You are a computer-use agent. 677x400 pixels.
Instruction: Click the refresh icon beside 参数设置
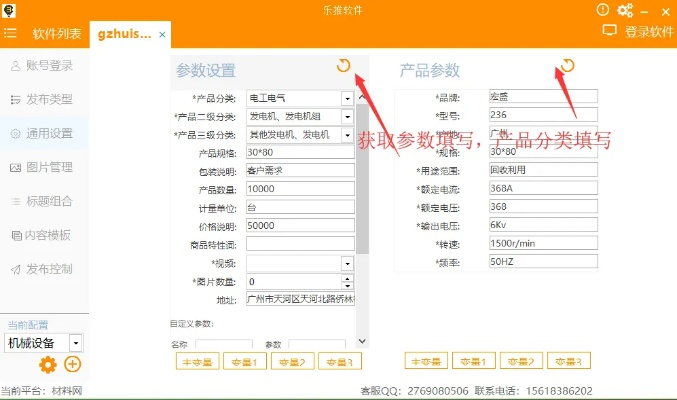(x=343, y=66)
